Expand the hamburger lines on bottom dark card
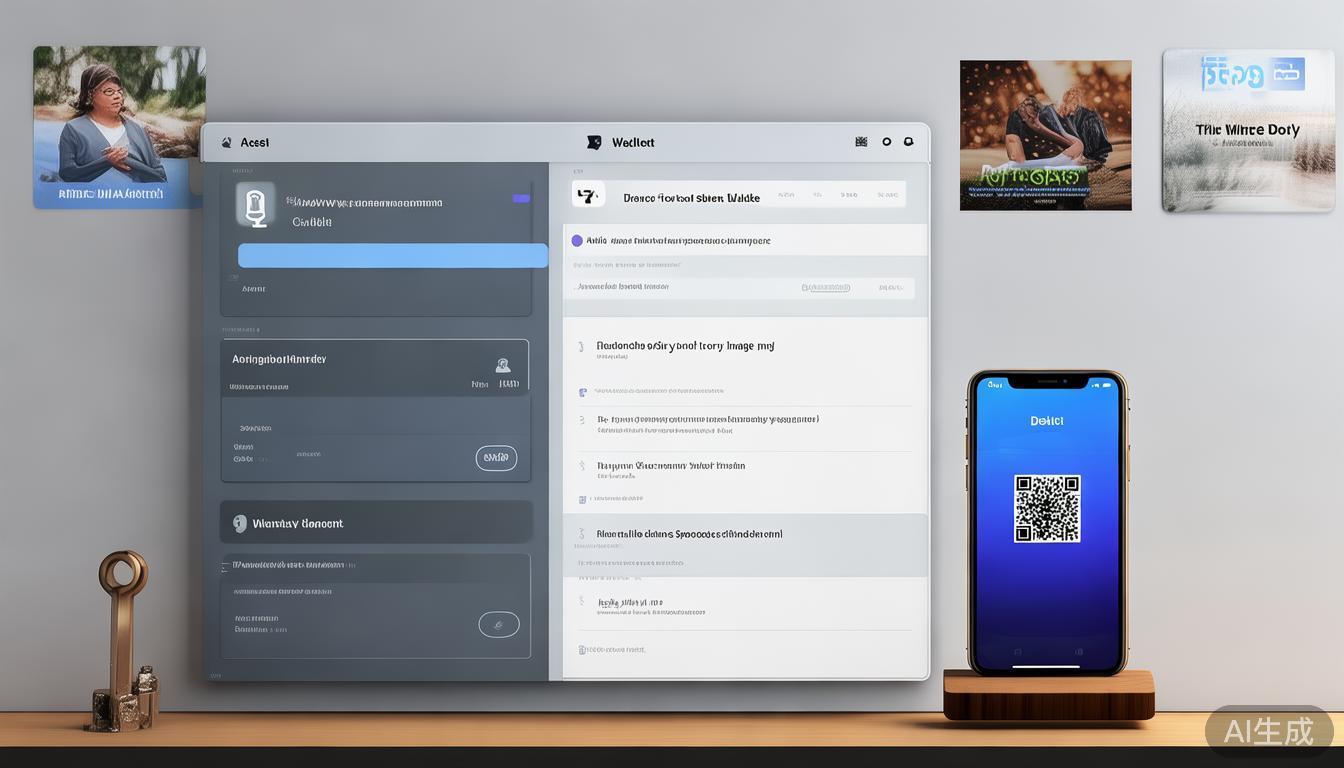 [226, 566]
